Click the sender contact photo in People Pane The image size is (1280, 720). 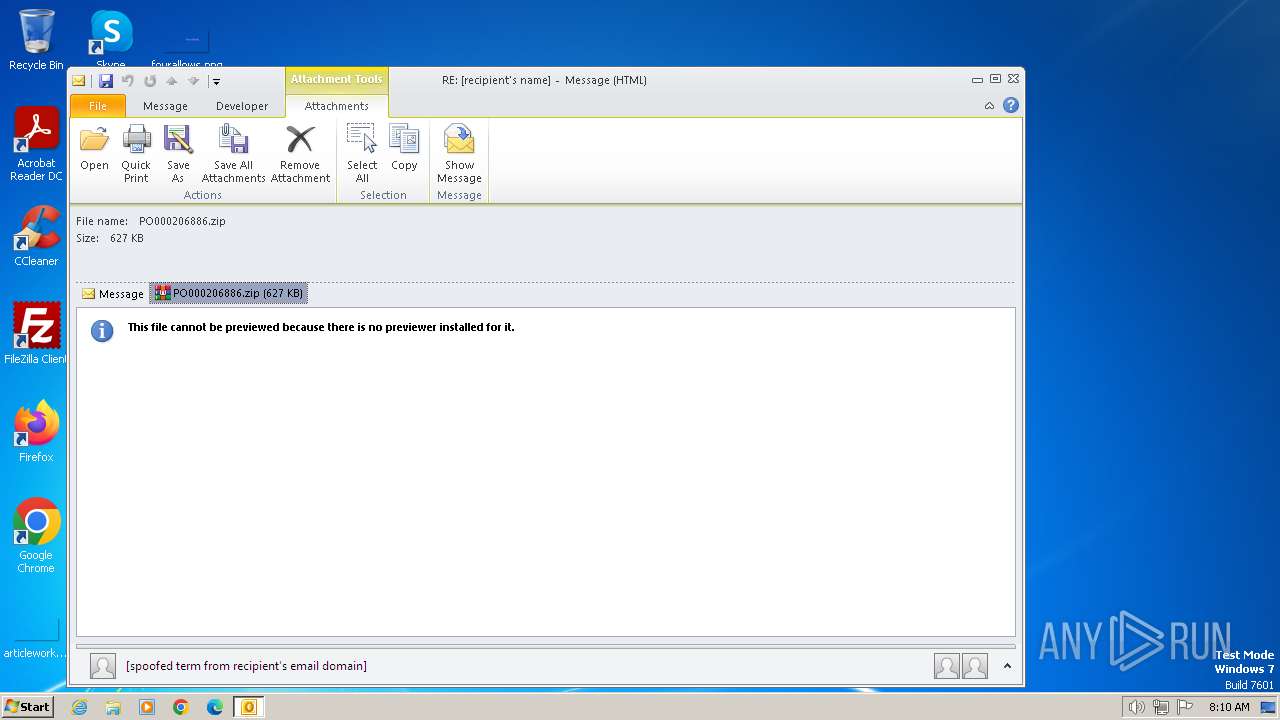pyautogui.click(x=103, y=666)
